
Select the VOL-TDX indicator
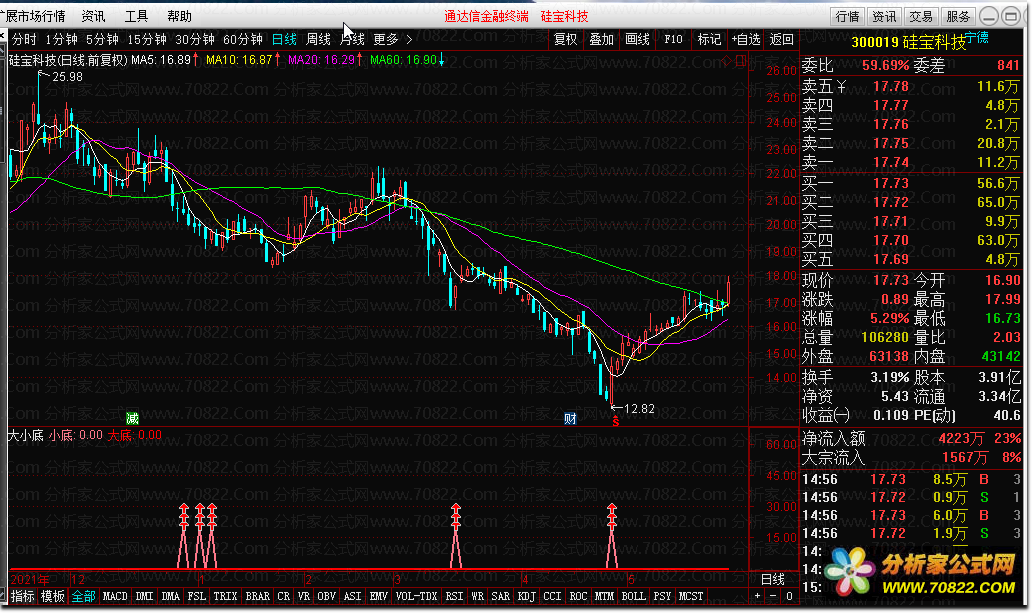416,596
